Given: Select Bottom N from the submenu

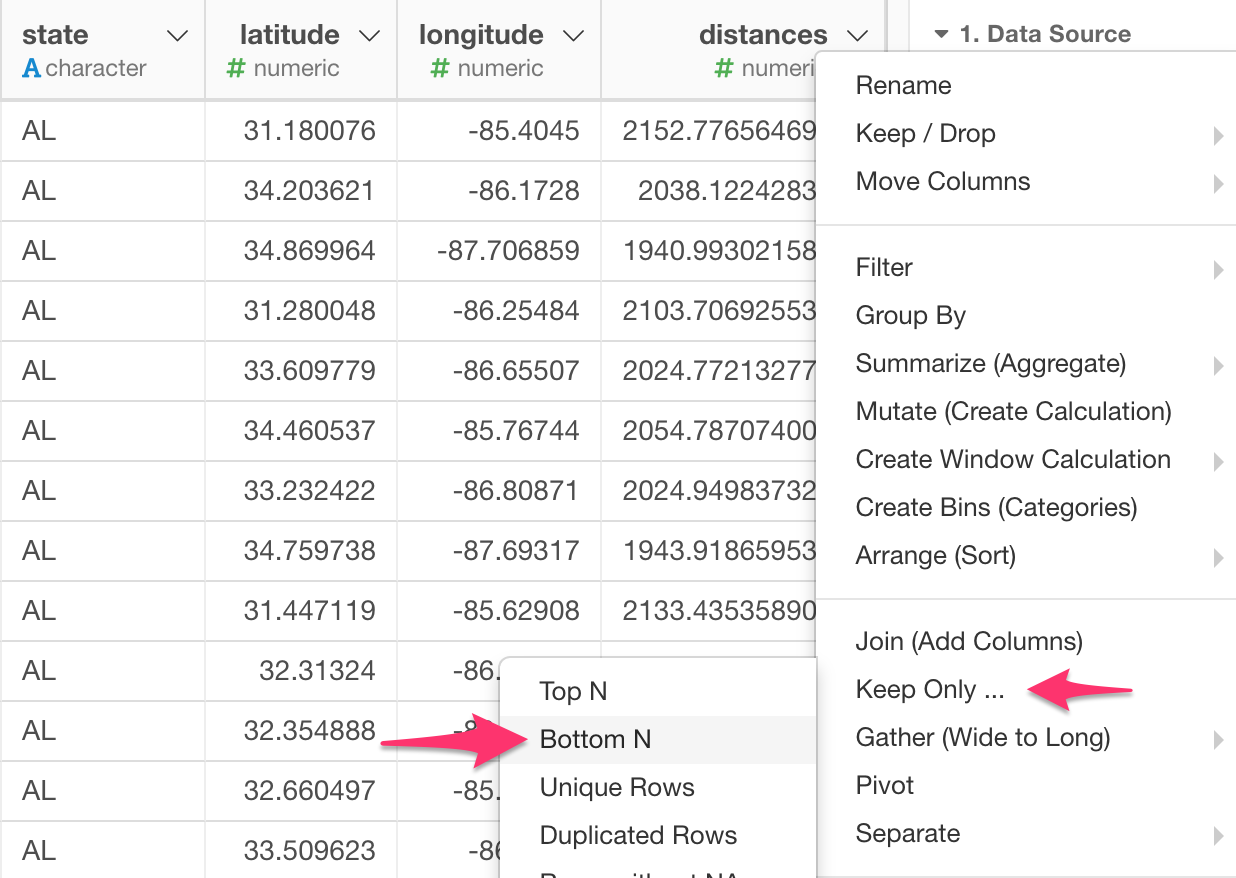Looking at the screenshot, I should (x=595, y=739).
